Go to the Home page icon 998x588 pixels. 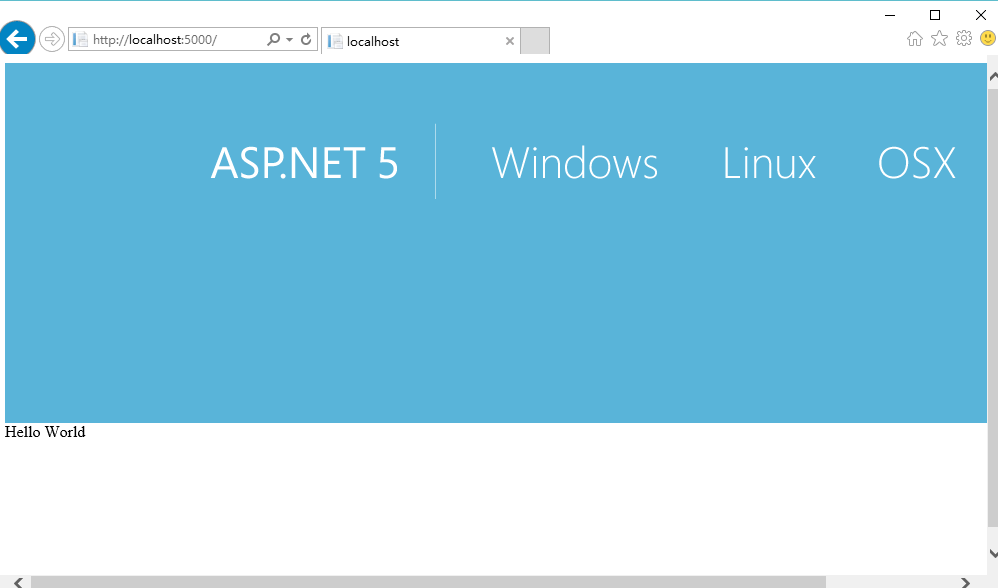915,39
